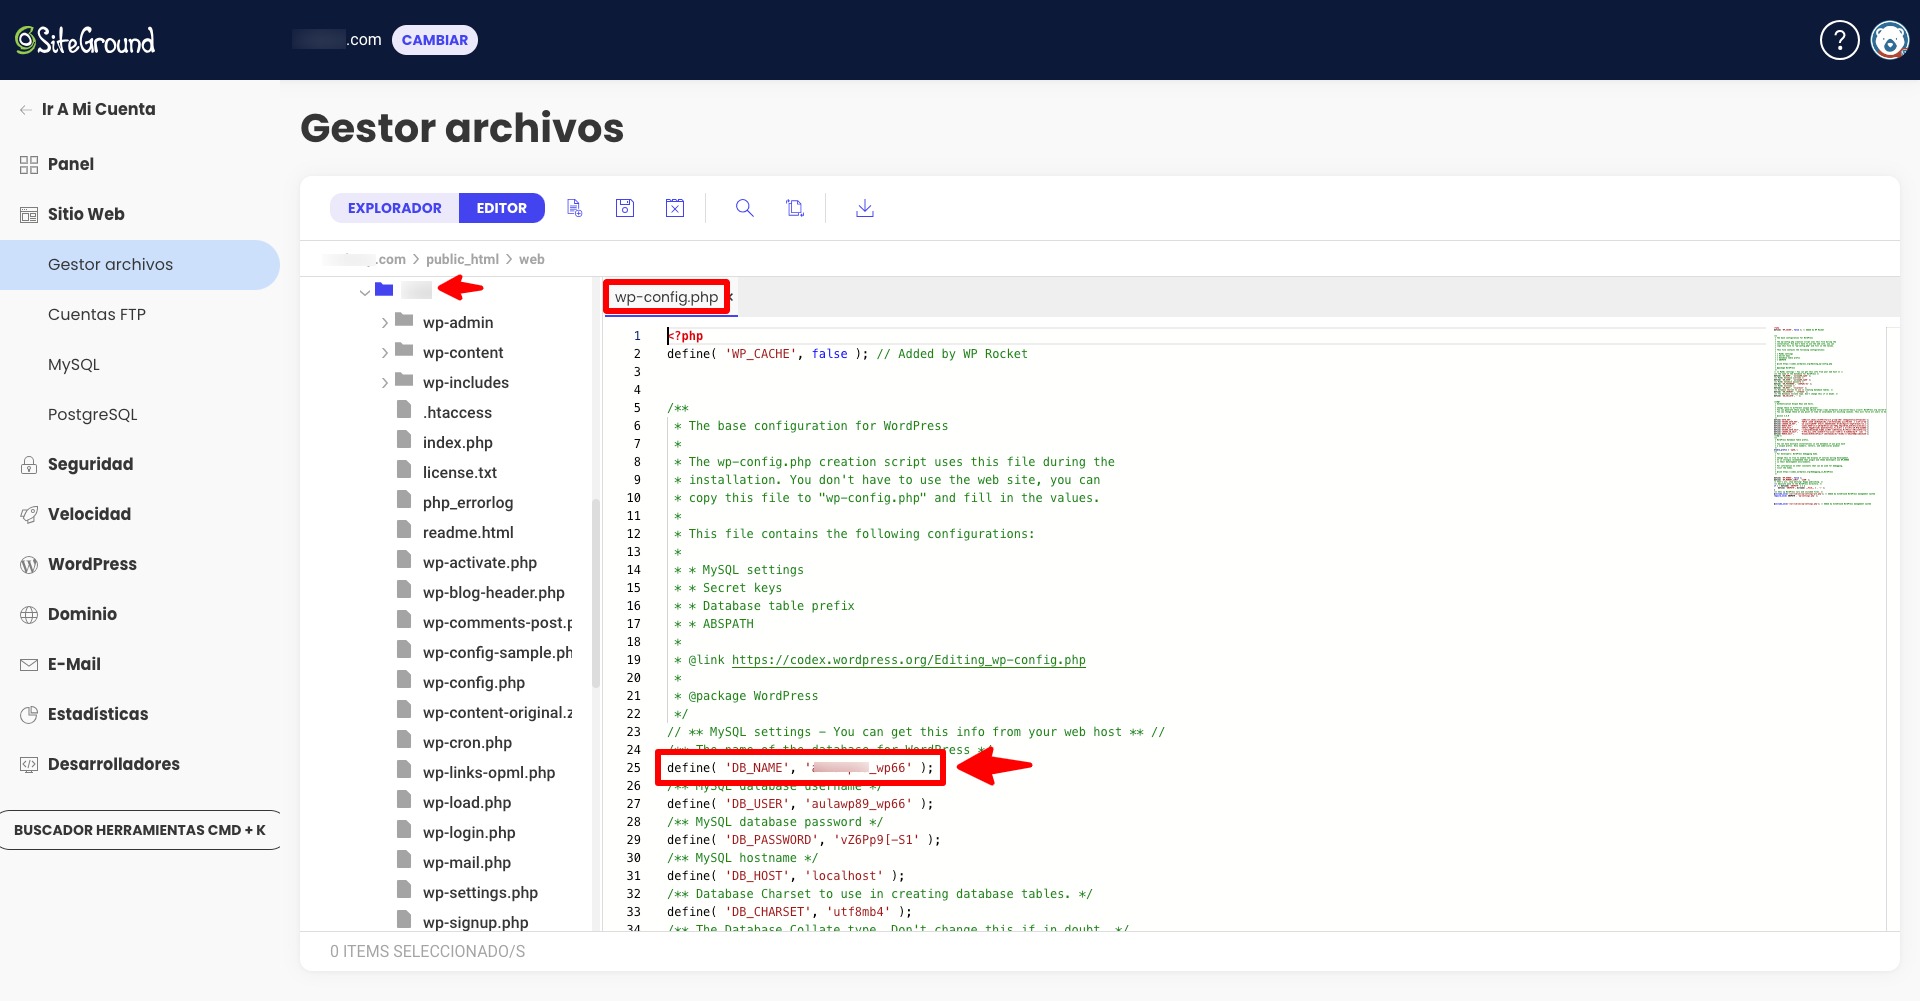Screen dimensions: 1920x1001
Task: Select index.php in the file list
Action: (457, 441)
